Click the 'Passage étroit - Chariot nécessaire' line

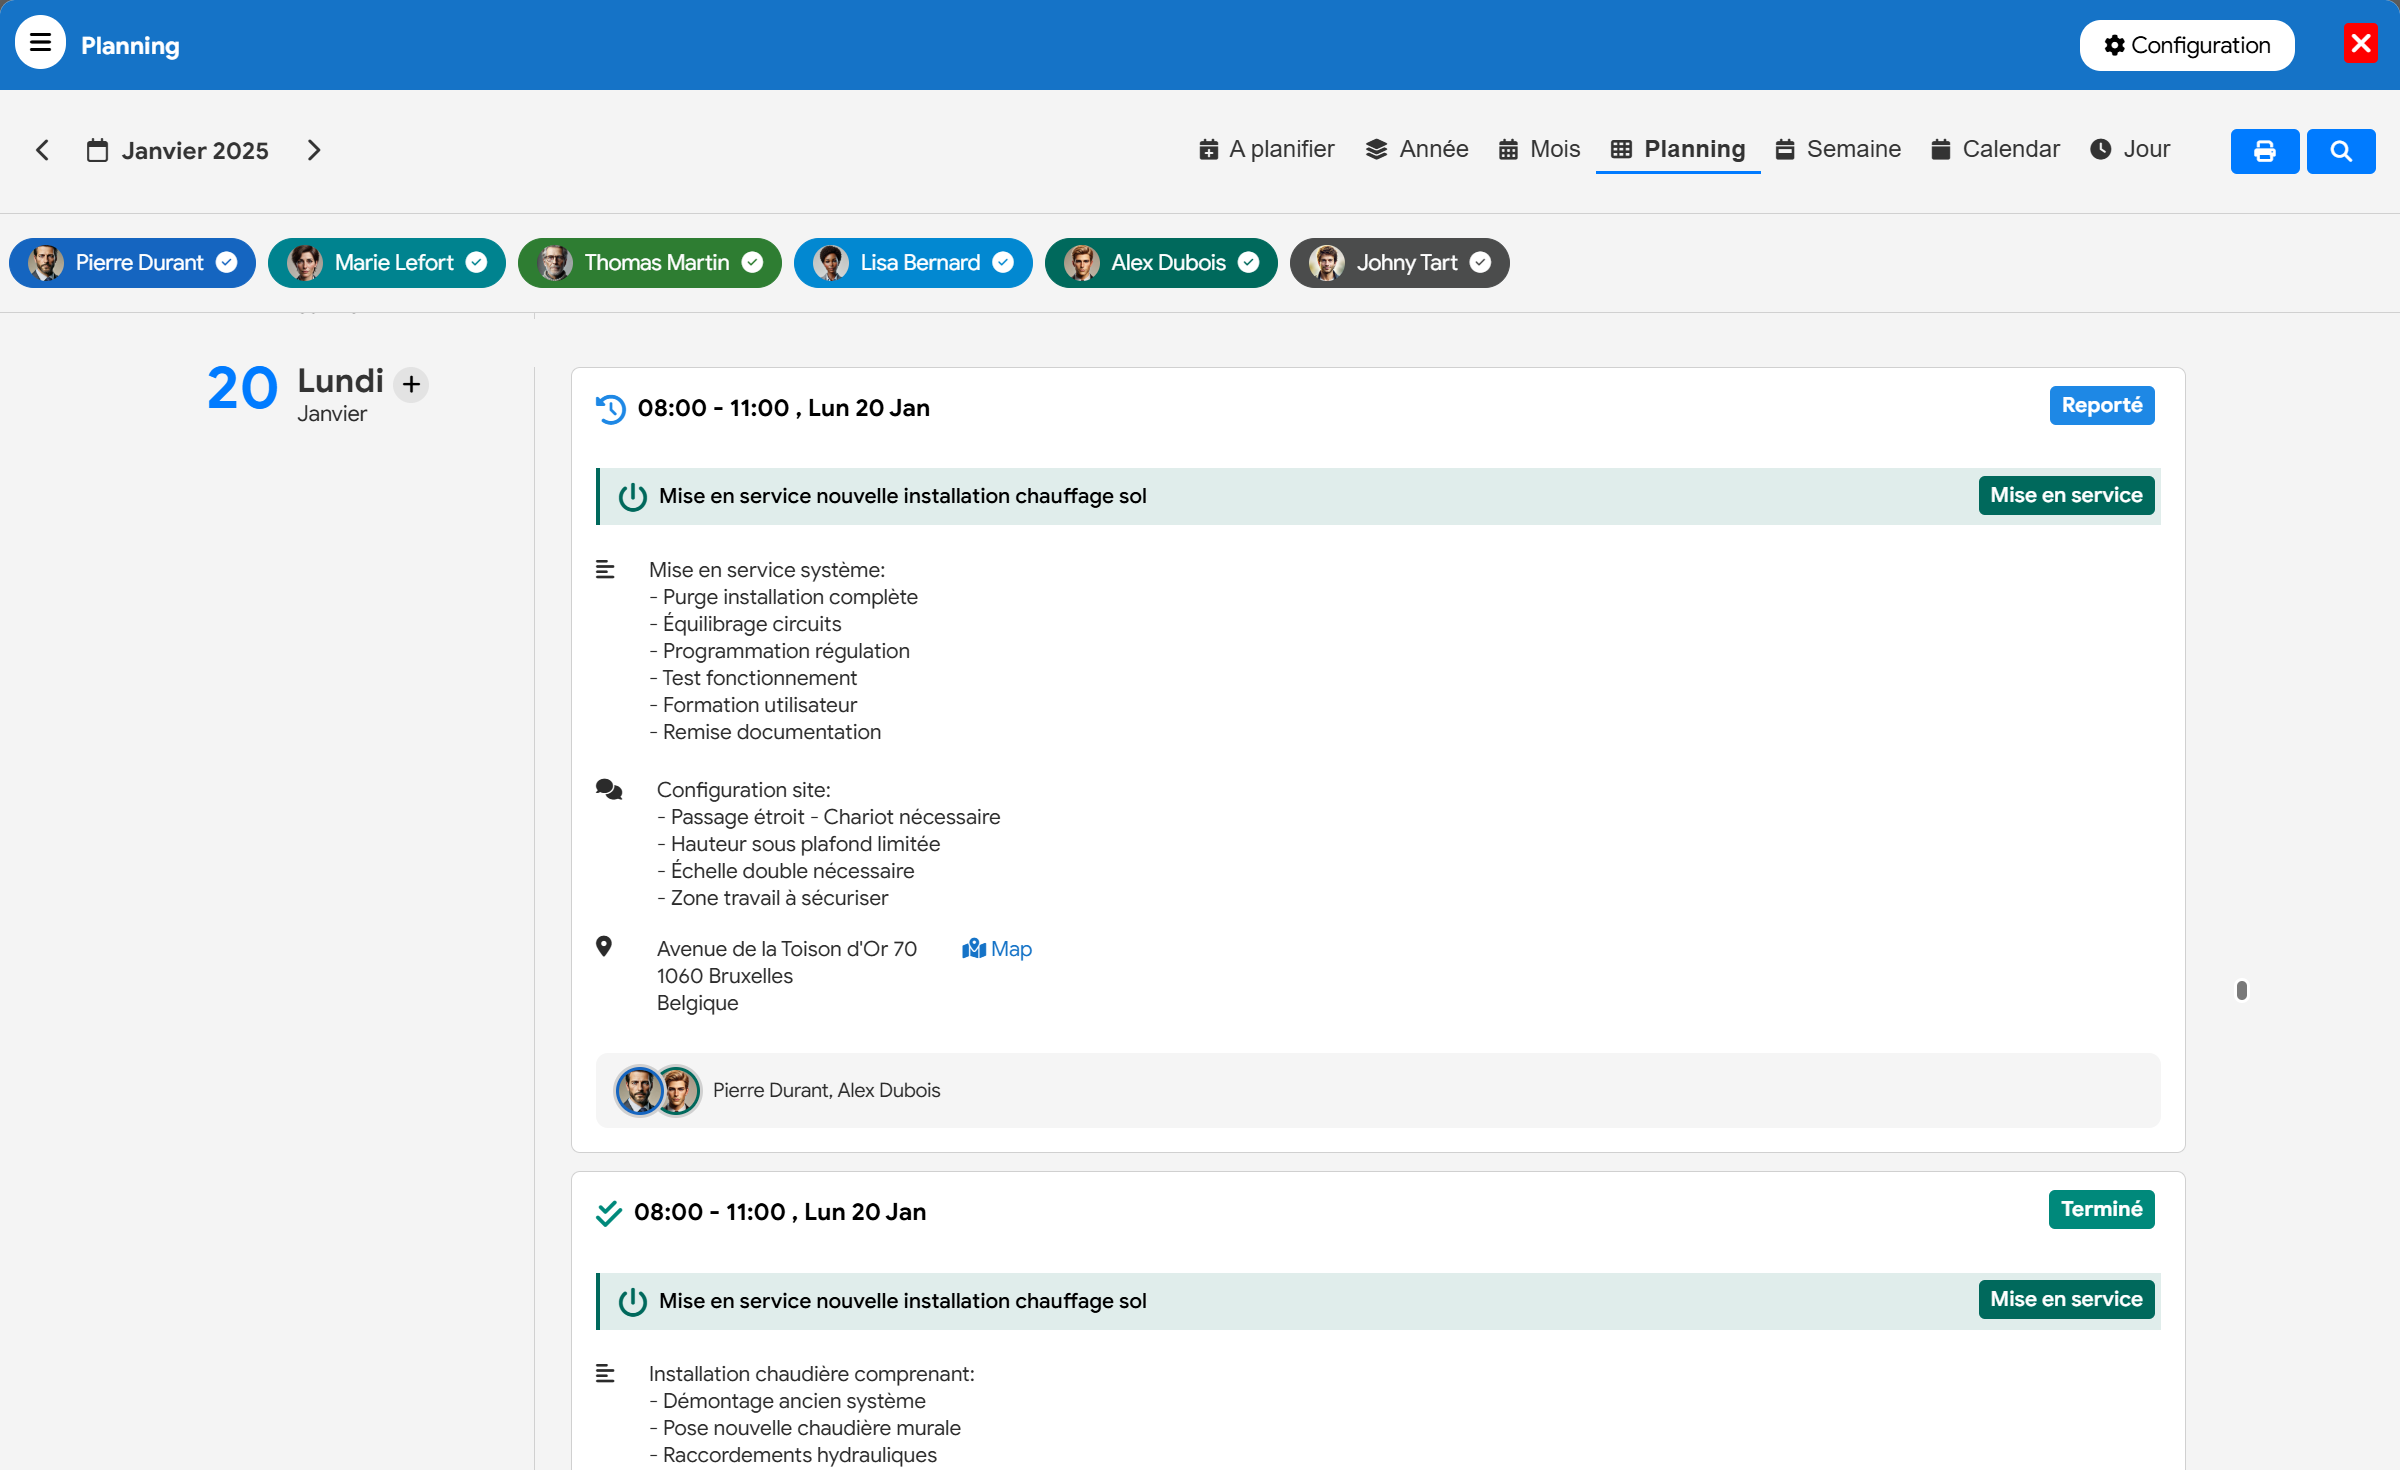pos(829,817)
